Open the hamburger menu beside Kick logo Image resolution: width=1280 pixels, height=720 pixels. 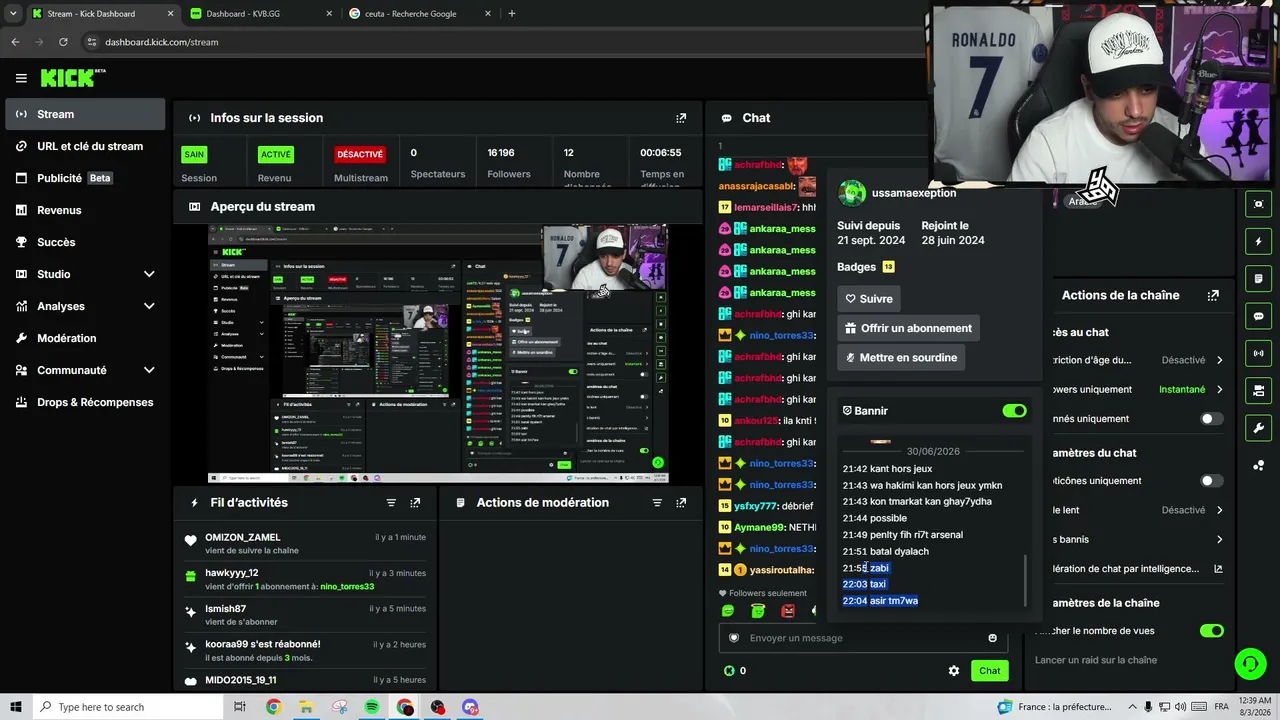coord(21,78)
